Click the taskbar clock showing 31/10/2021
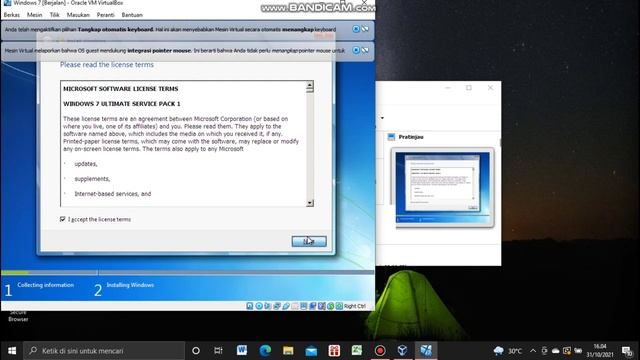The height and width of the screenshot is (360, 640). tap(600, 351)
